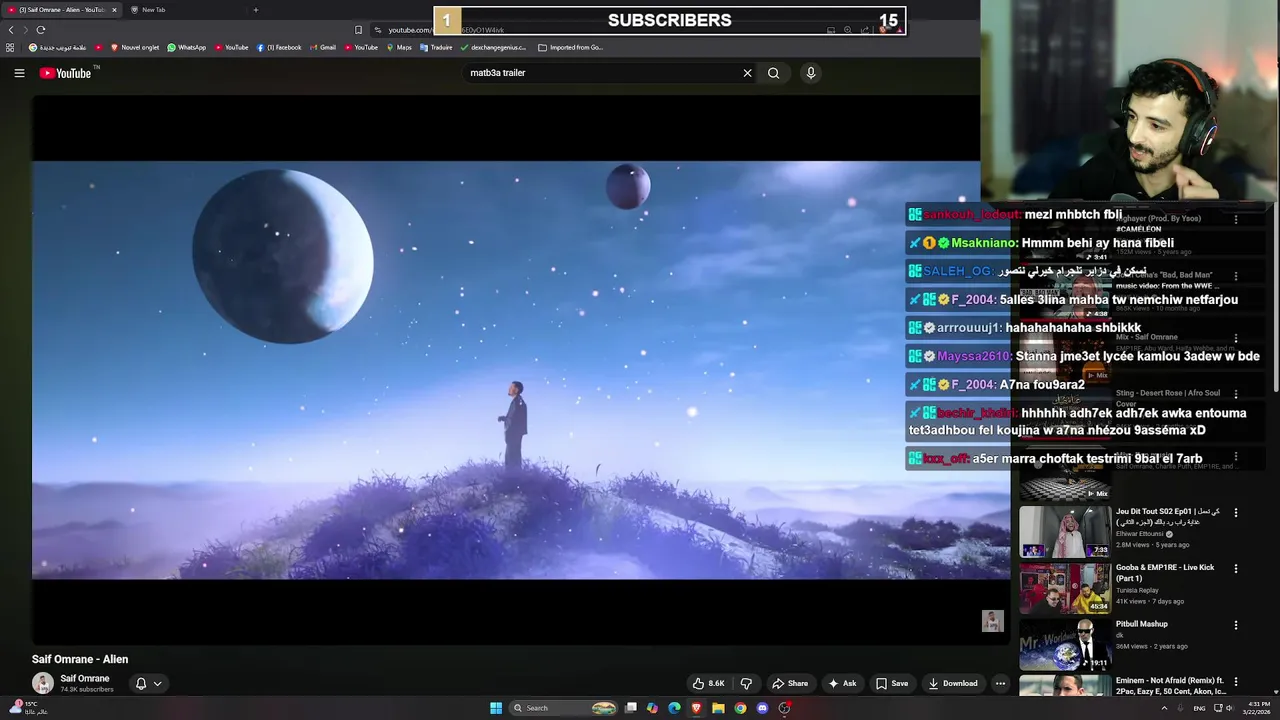Dislike the video
This screenshot has width=1280, height=720.
[x=746, y=684]
